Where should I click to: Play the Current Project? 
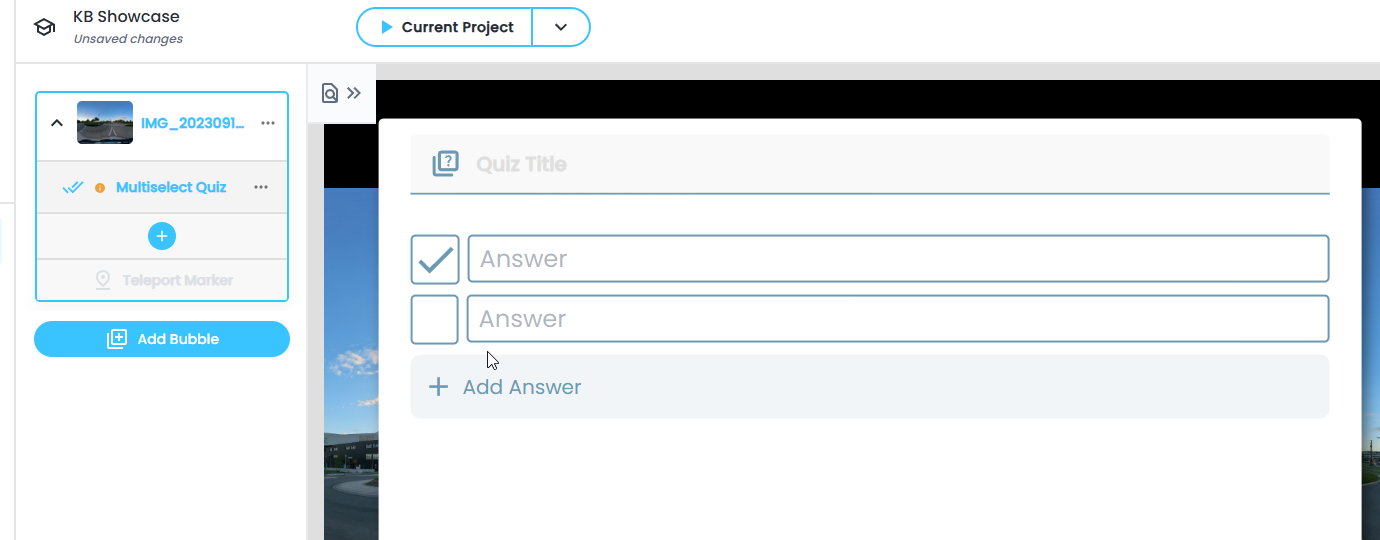[x=445, y=27]
